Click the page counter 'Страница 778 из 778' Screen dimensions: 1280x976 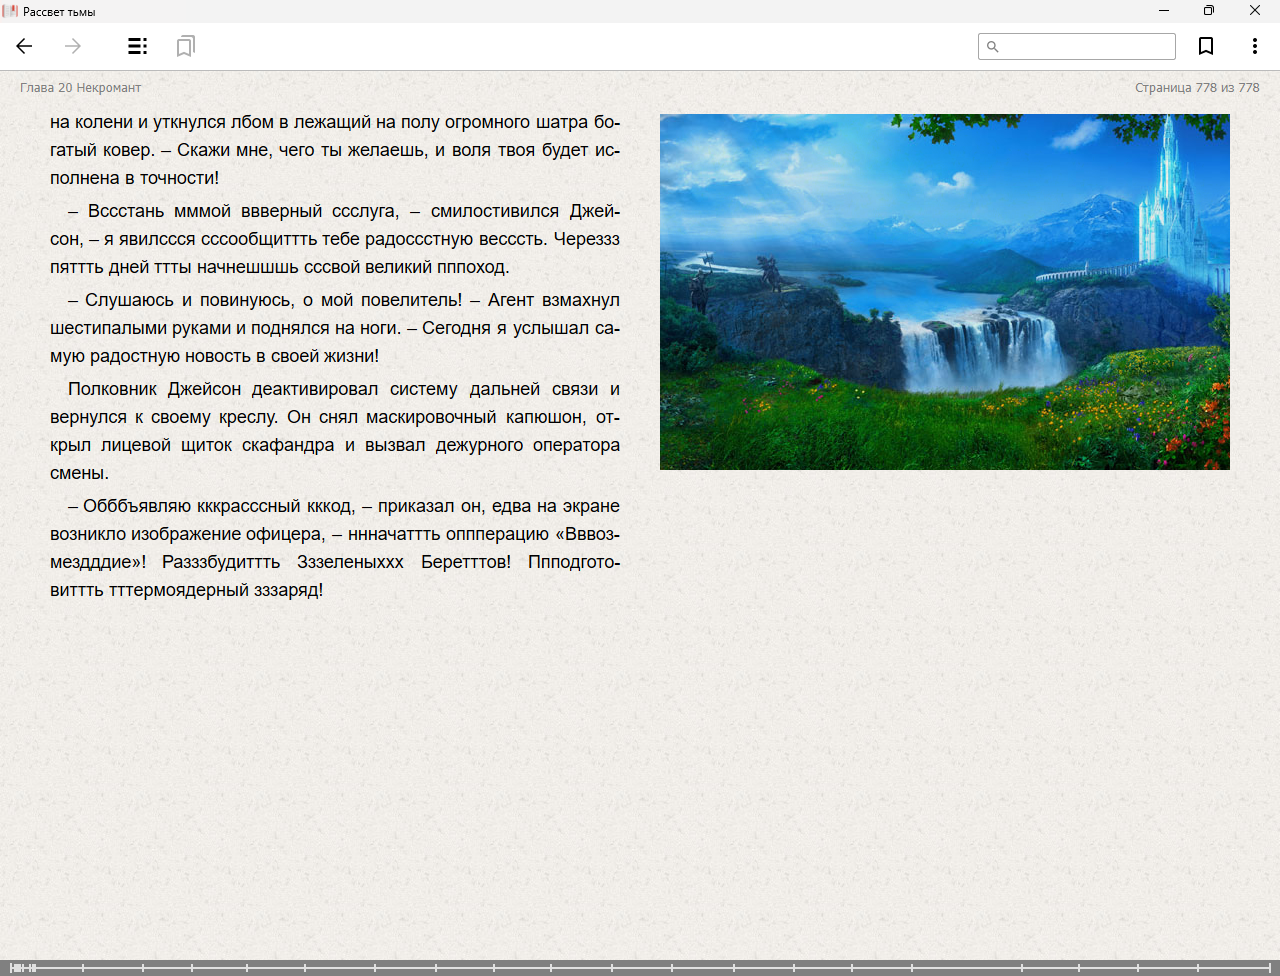click(x=1196, y=88)
